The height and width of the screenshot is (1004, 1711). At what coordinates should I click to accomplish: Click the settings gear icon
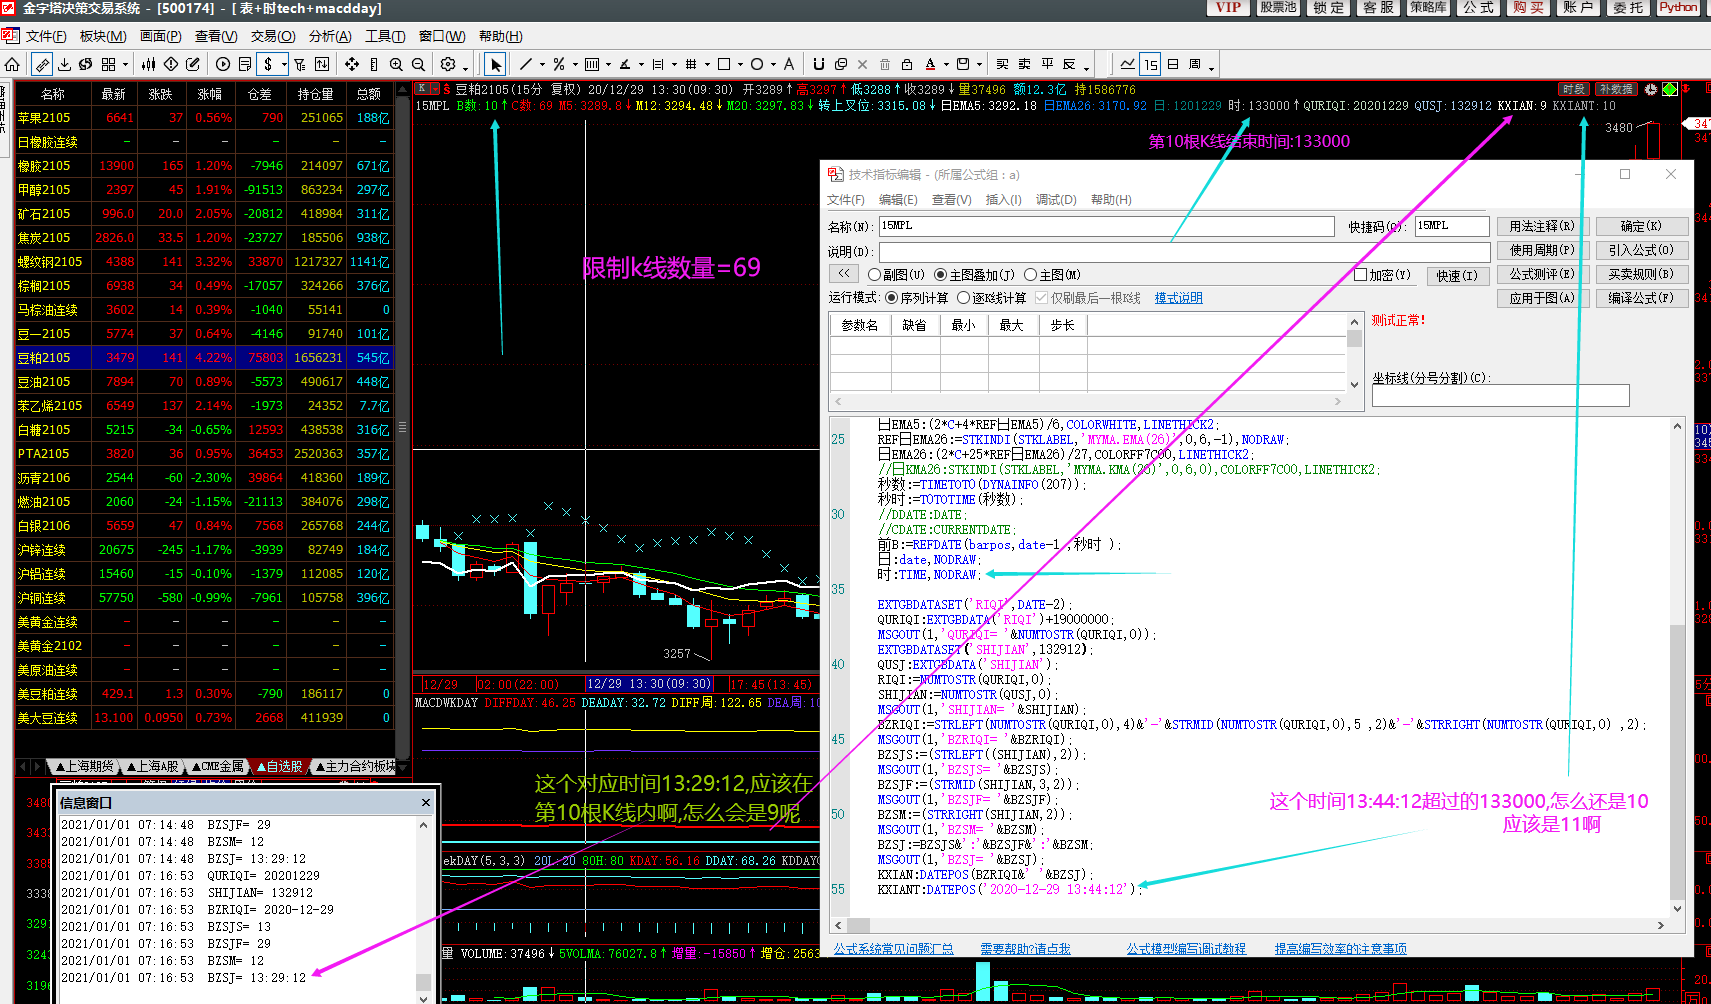(x=447, y=64)
